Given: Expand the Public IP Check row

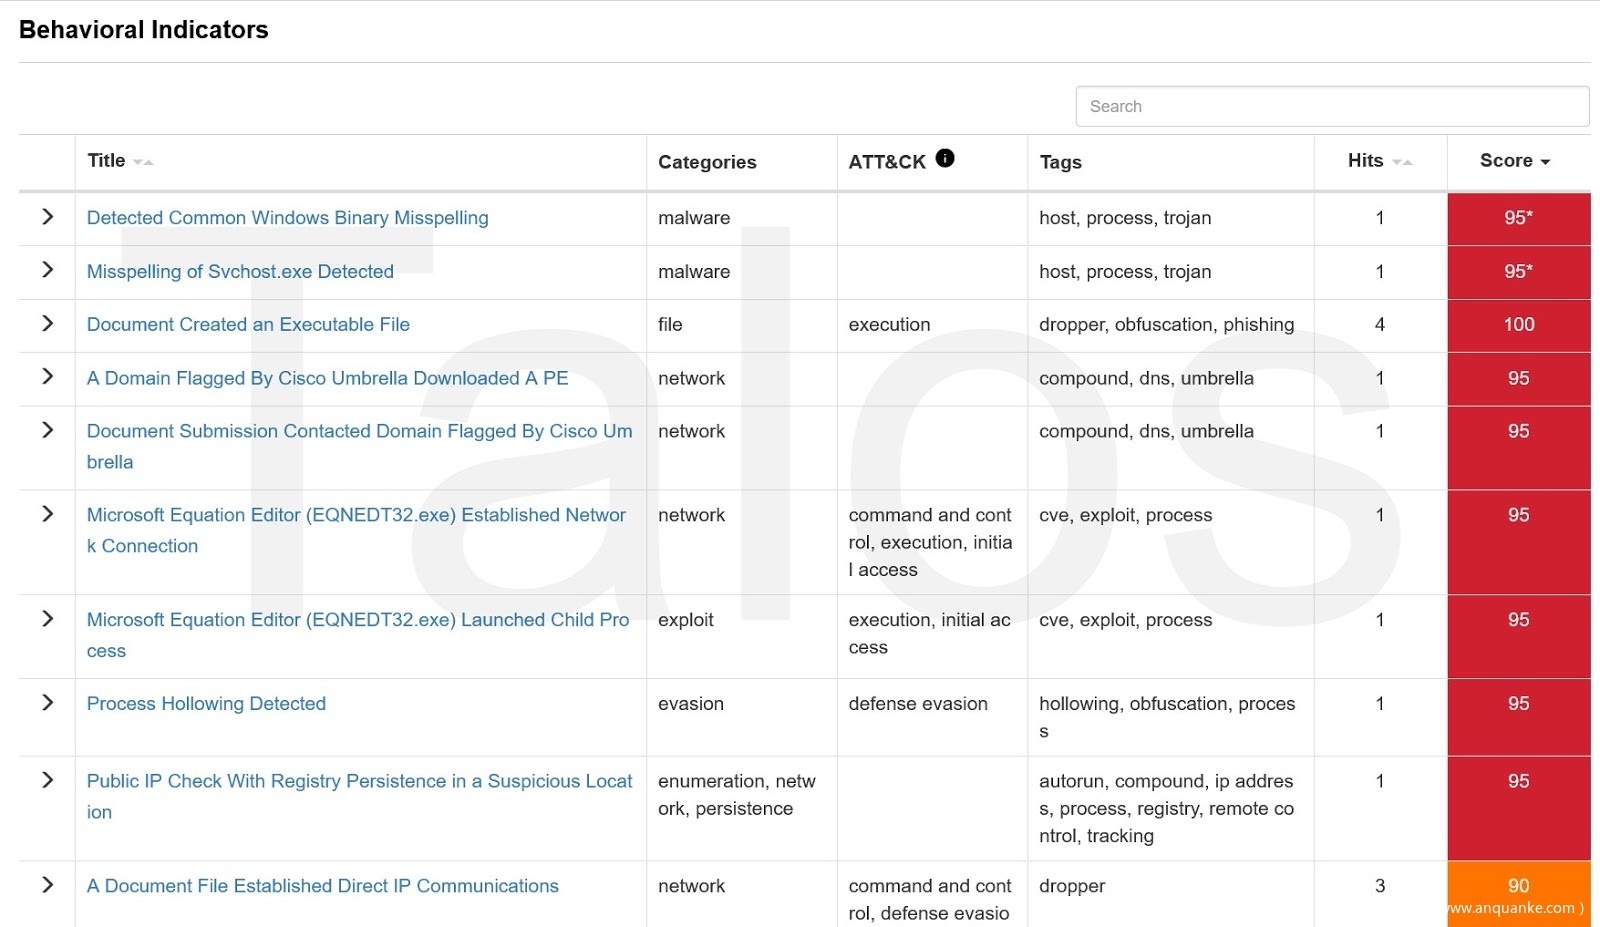Looking at the screenshot, I should pos(47,780).
